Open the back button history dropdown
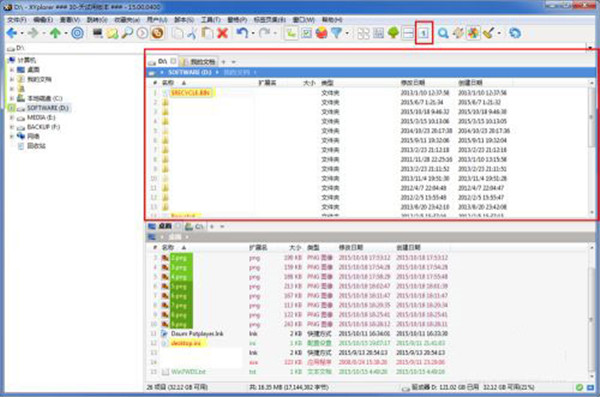 tap(22, 33)
